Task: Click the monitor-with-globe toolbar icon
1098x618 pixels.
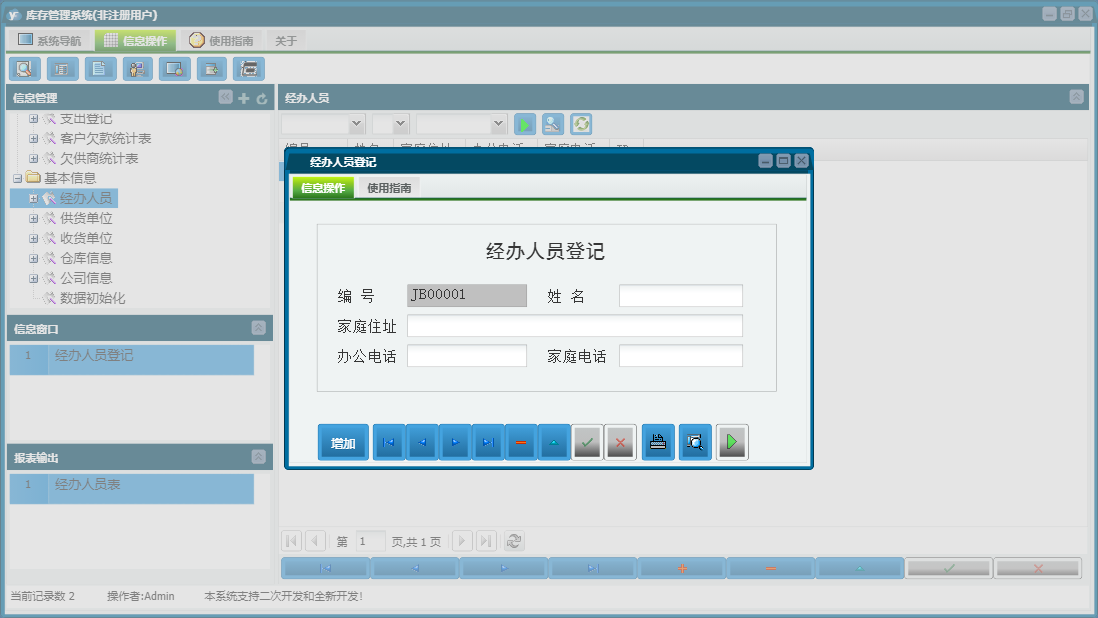Action: [174, 69]
